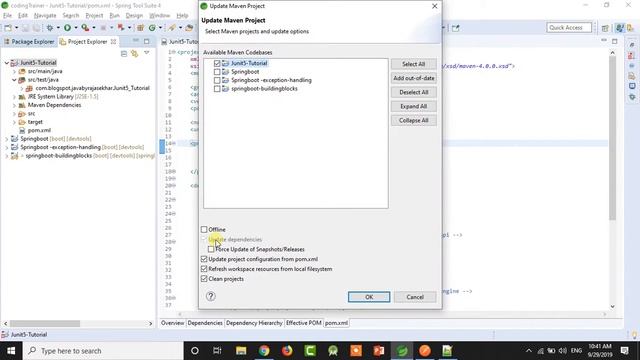The image size is (640, 360).
Task: Switch to the Effective POM tab
Action: pos(303,323)
